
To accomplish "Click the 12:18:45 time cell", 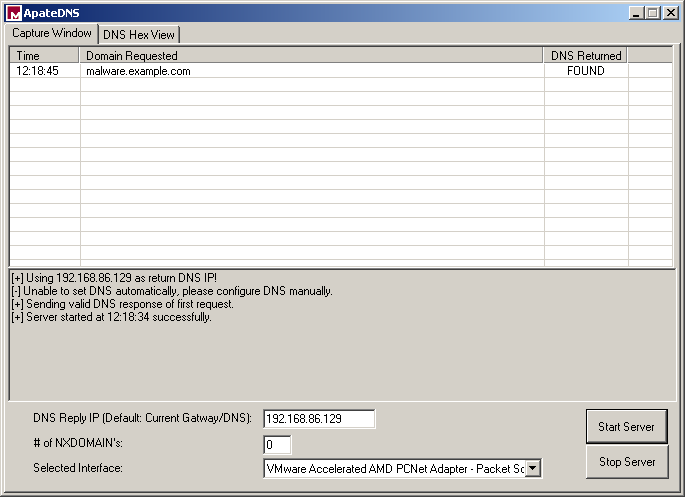I will coord(37,71).
